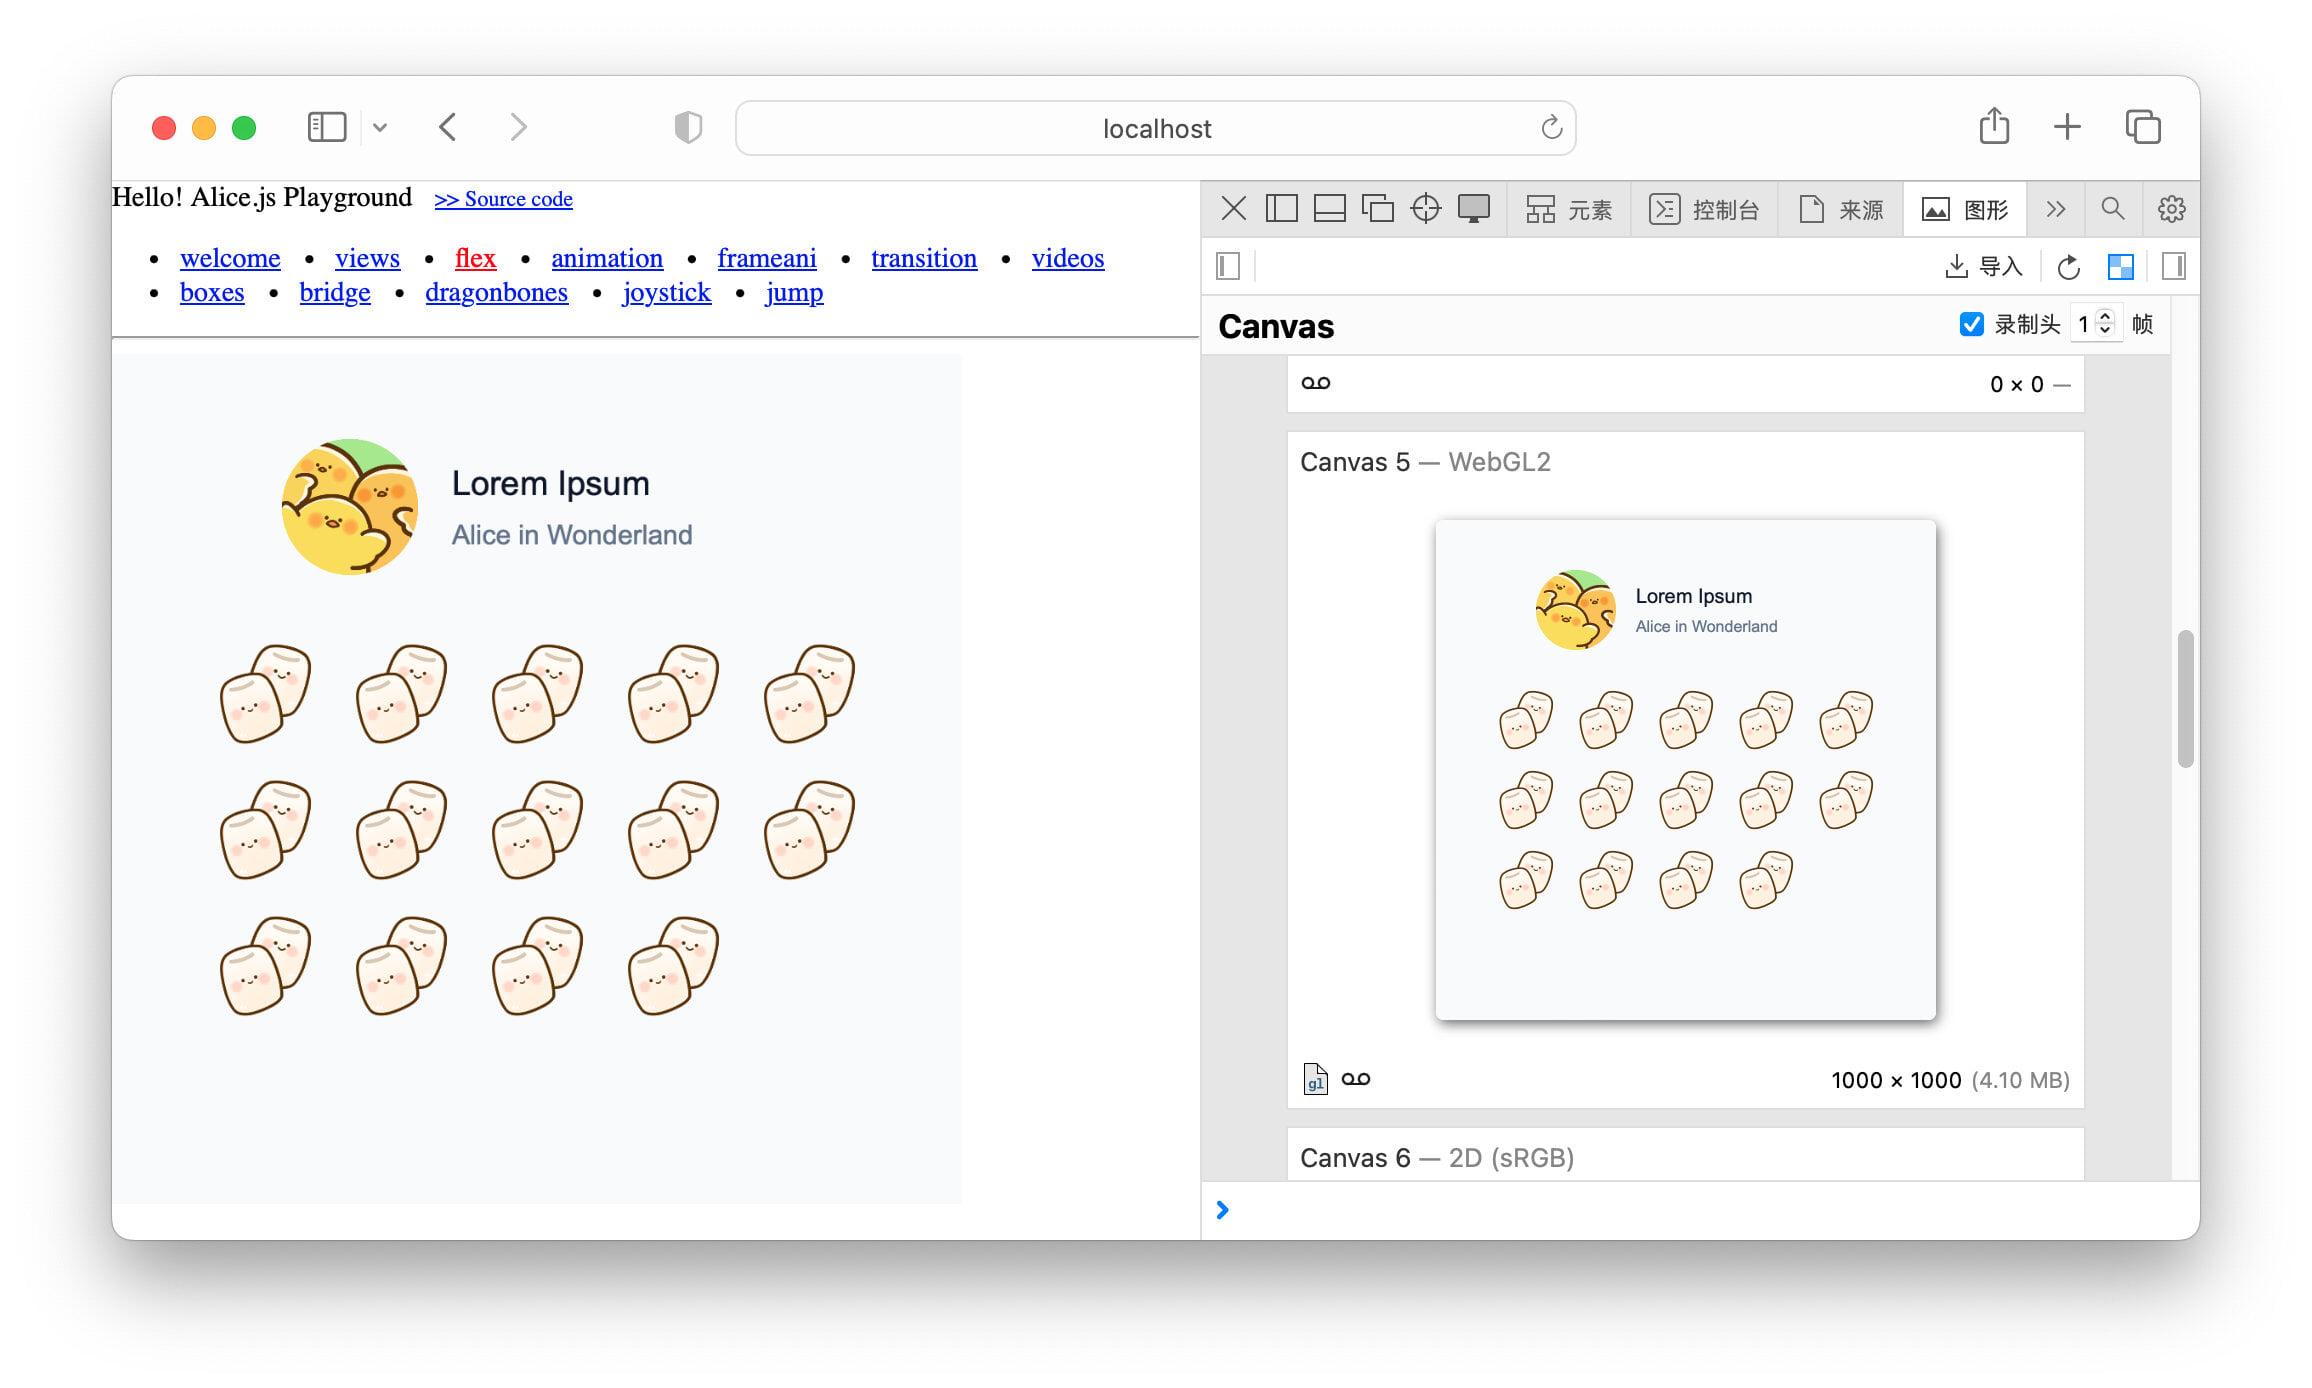The image size is (2312, 1388).
Task: Detach inspector into separate window
Action: click(1377, 209)
